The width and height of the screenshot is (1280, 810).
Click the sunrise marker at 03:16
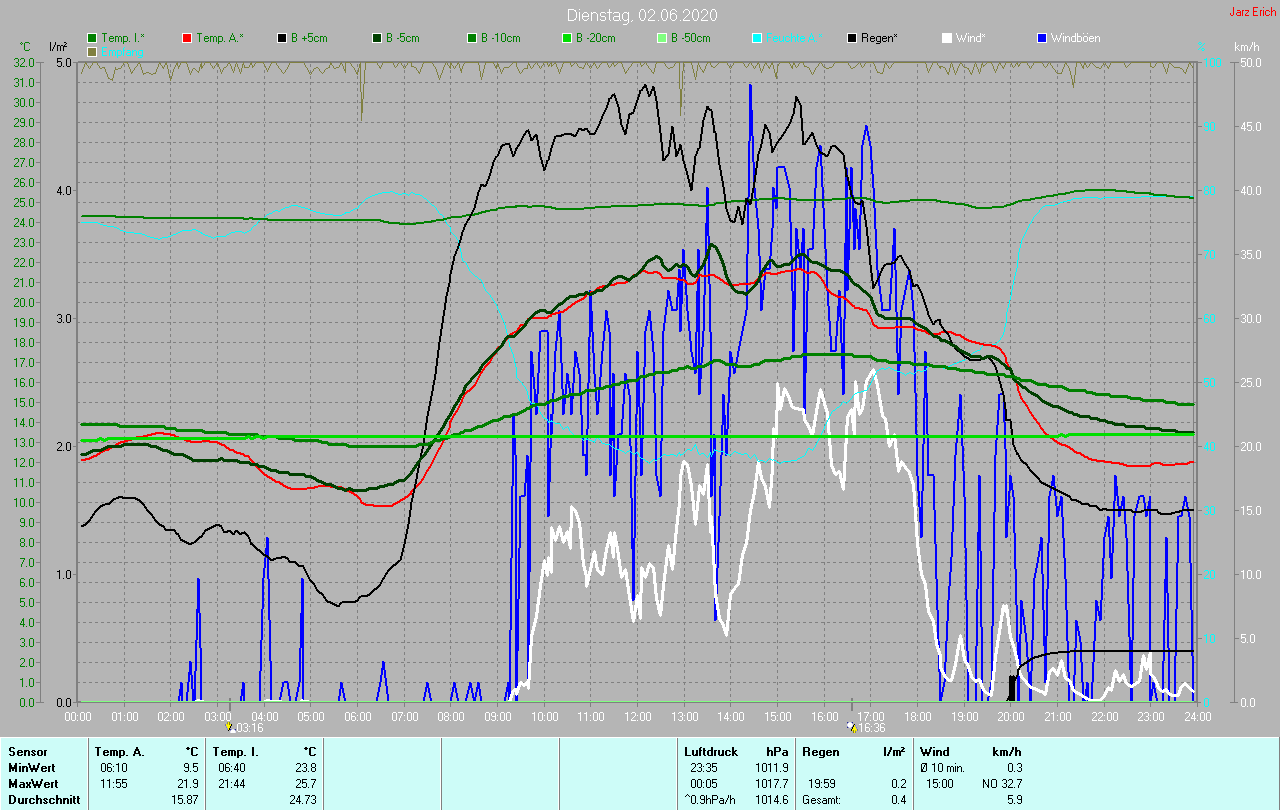point(230,727)
